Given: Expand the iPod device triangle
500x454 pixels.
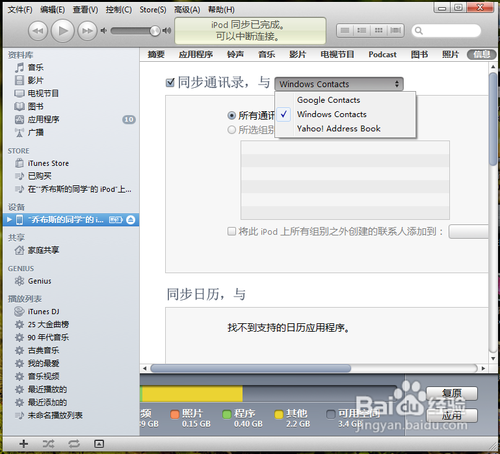Looking at the screenshot, I should (x=9, y=220).
